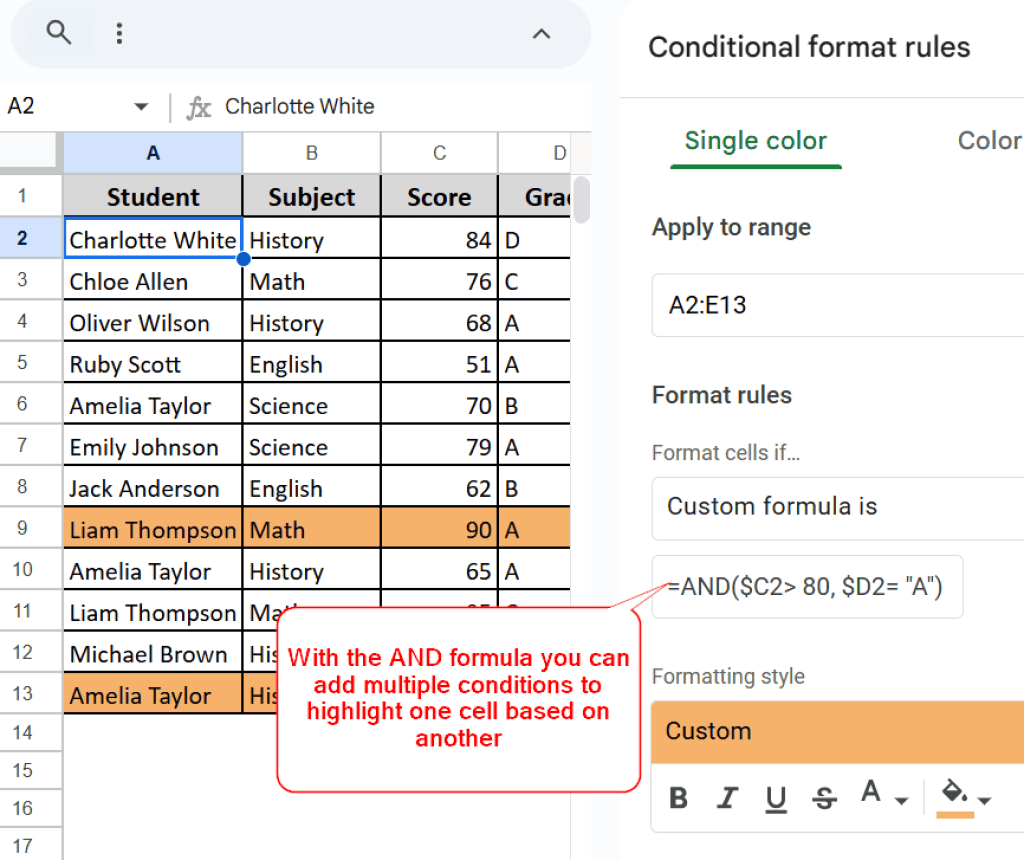Screen dimensions: 1024x860
Task: Select the search icon in the toolbar
Action: click(58, 32)
